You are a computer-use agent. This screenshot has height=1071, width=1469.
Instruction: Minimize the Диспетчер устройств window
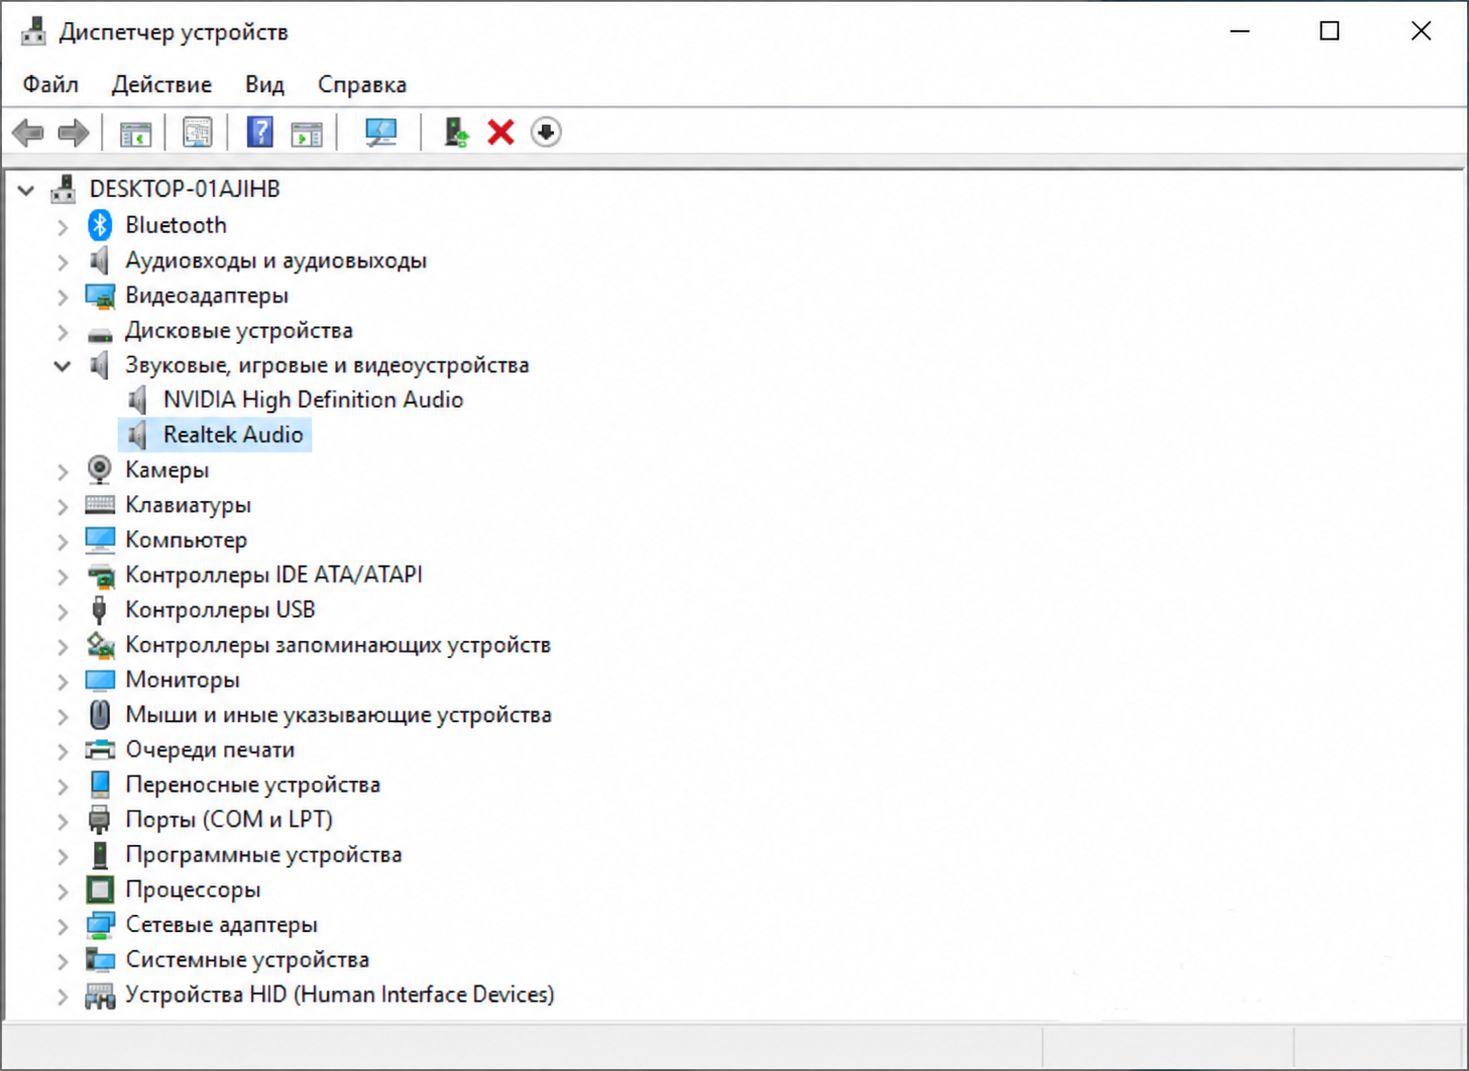pyautogui.click(x=1240, y=31)
